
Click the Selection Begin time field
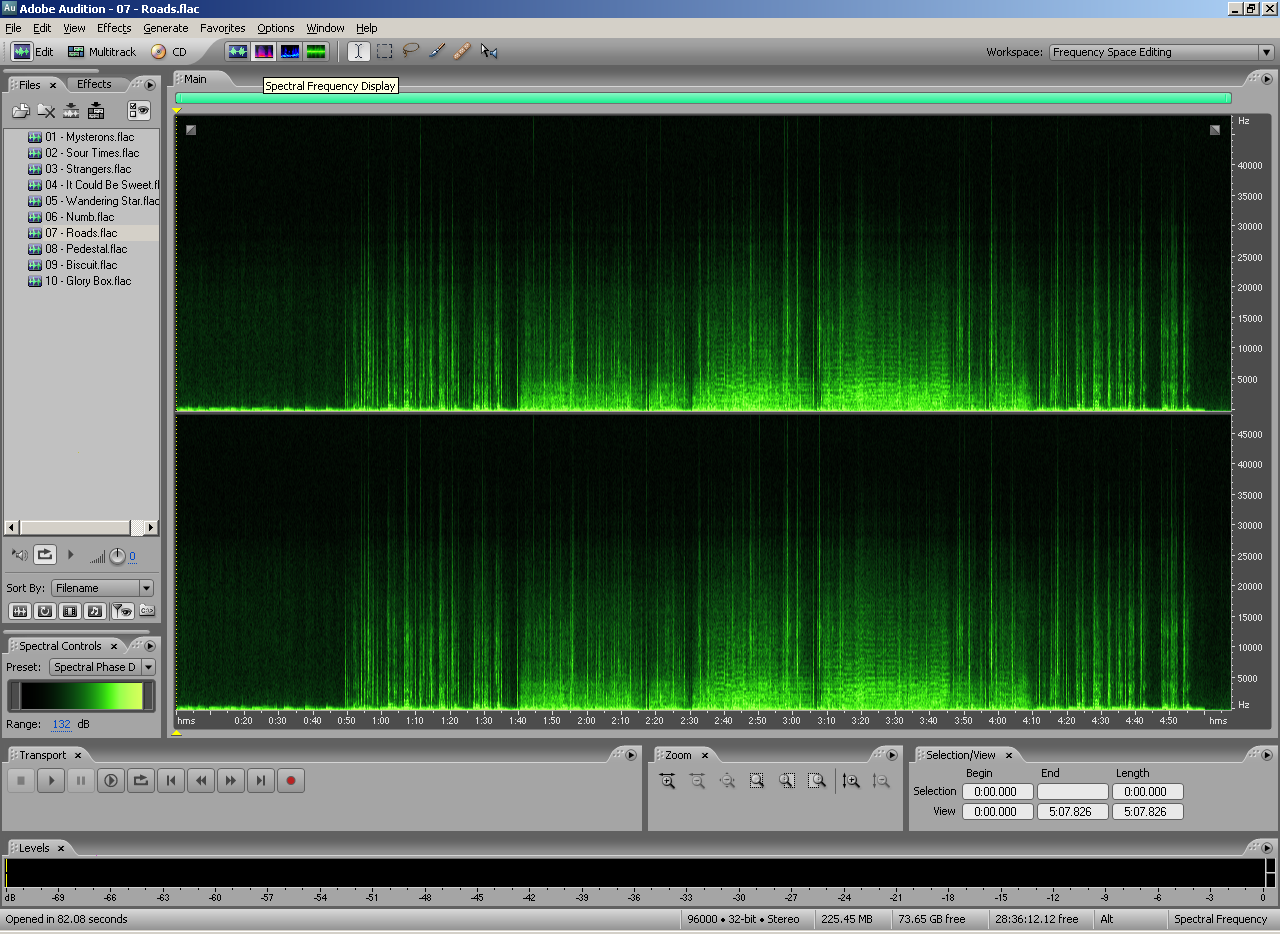click(997, 791)
